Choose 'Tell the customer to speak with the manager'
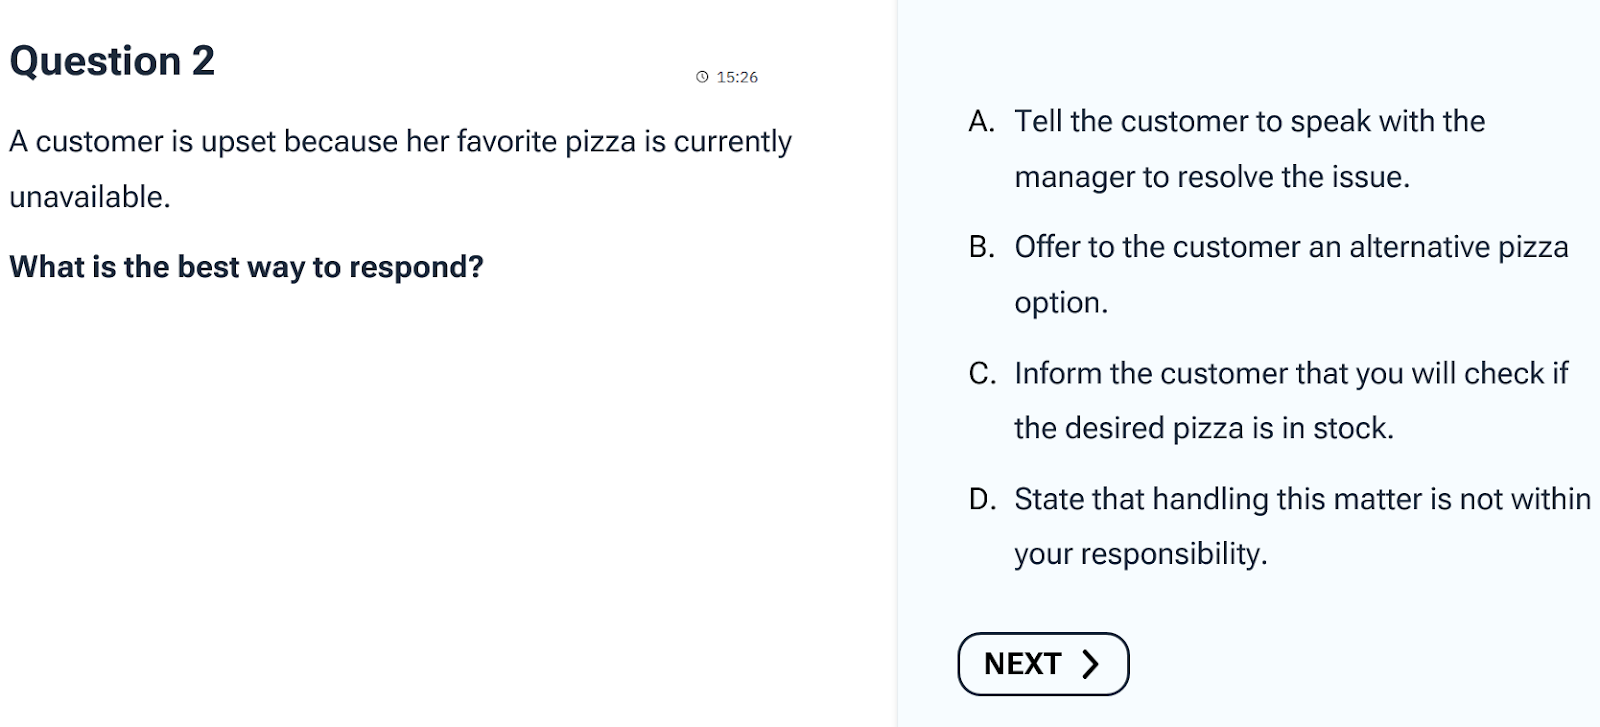 point(1250,149)
